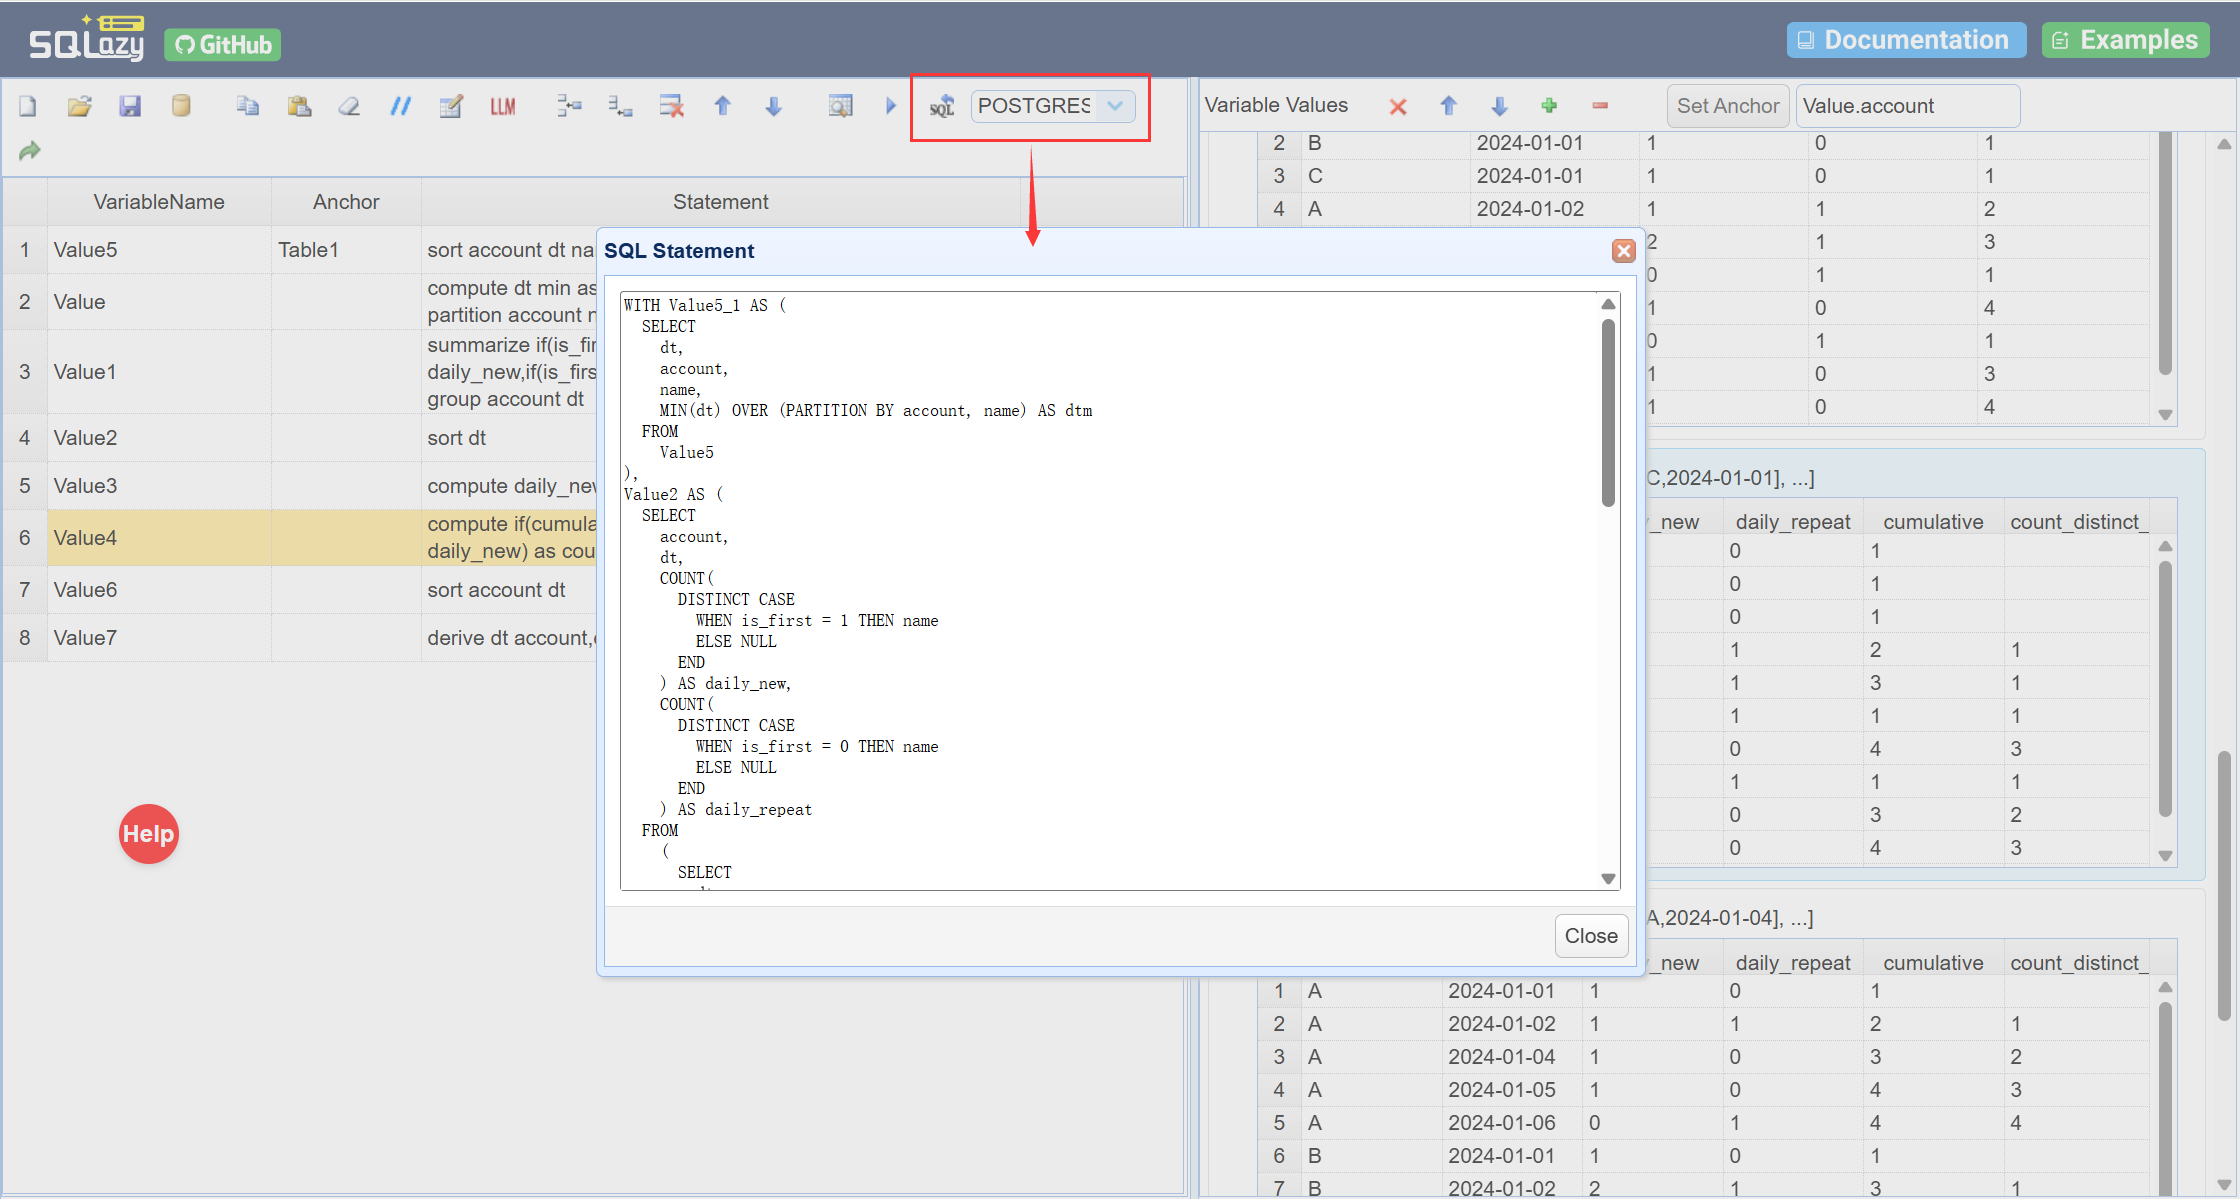The image size is (2240, 1199).
Task: Click the Statement column header
Action: click(x=720, y=202)
